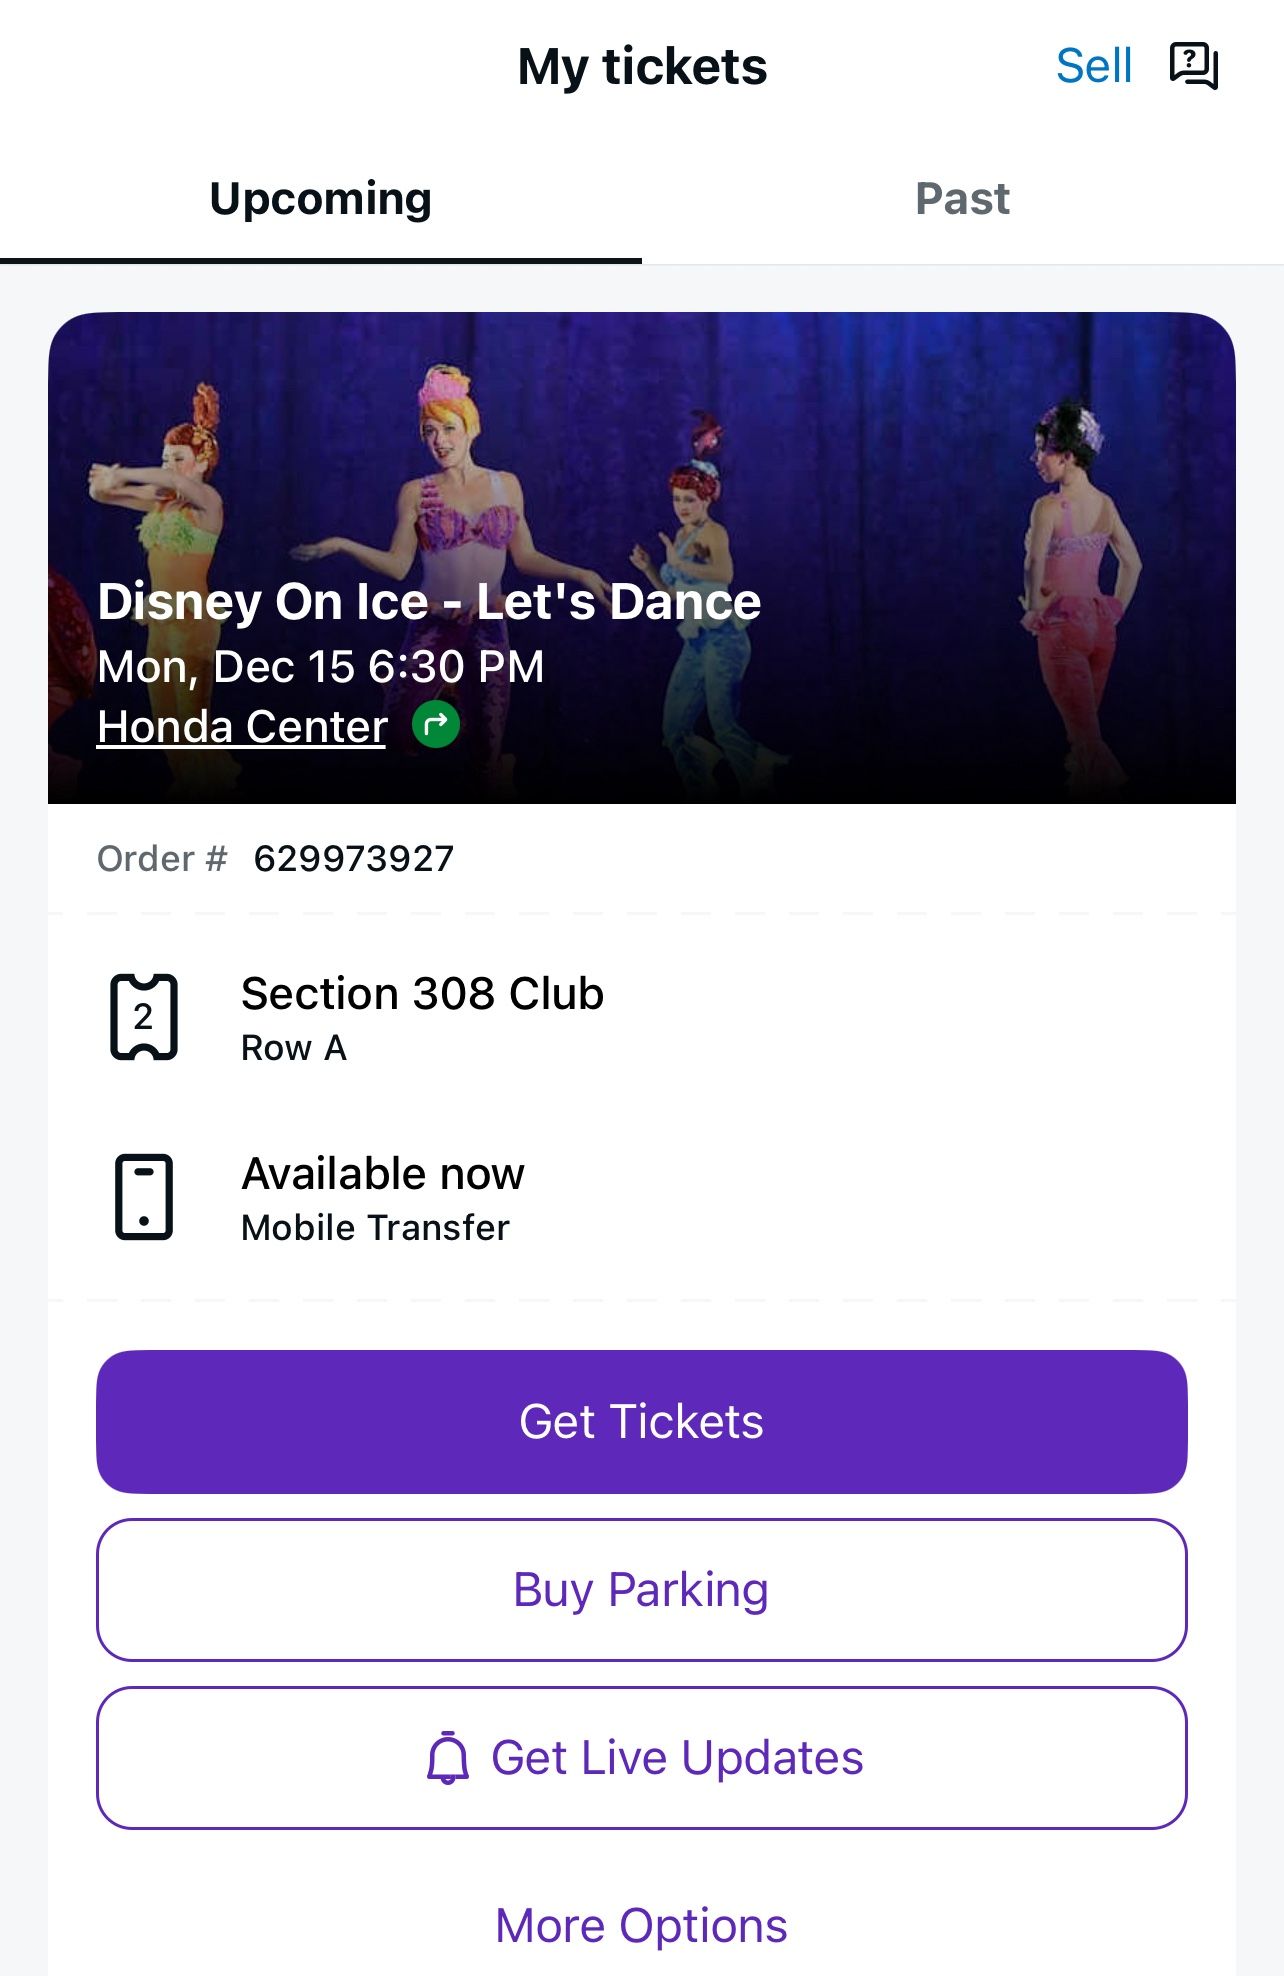Switch to the Upcoming tab

click(321, 199)
